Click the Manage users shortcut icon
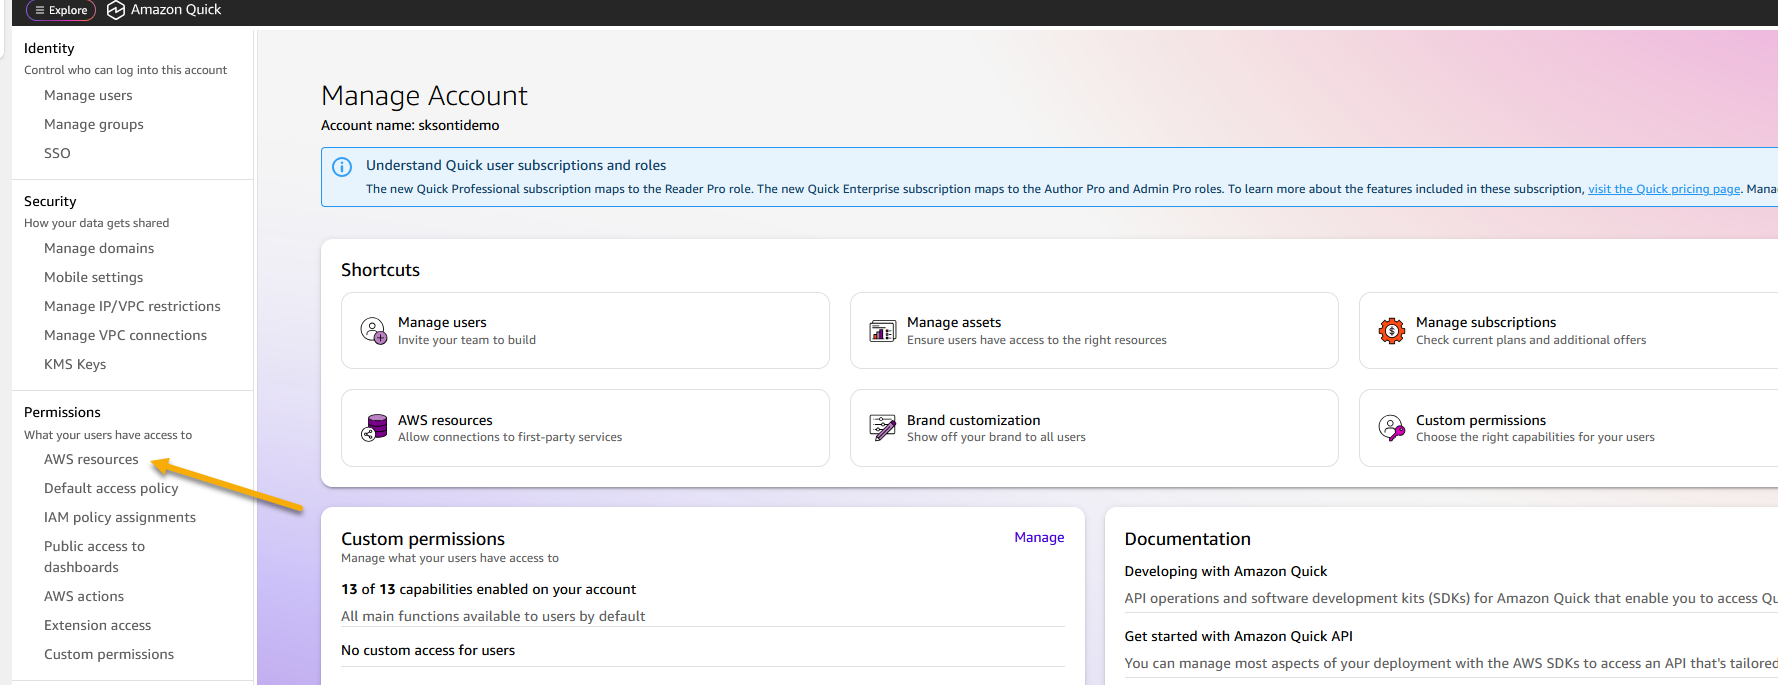The width and height of the screenshot is (1778, 685). pyautogui.click(x=374, y=331)
